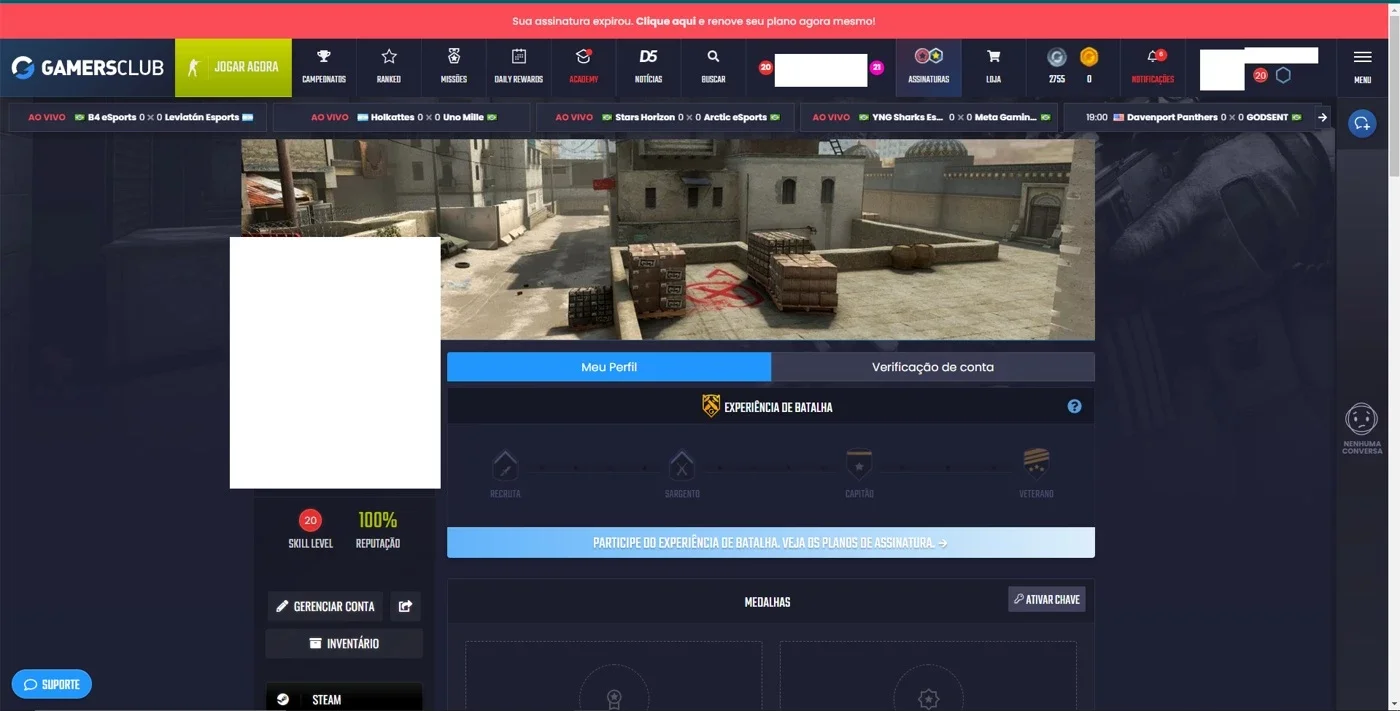Click the second empty medal slot
The image size is (1400, 711).
click(x=928, y=677)
